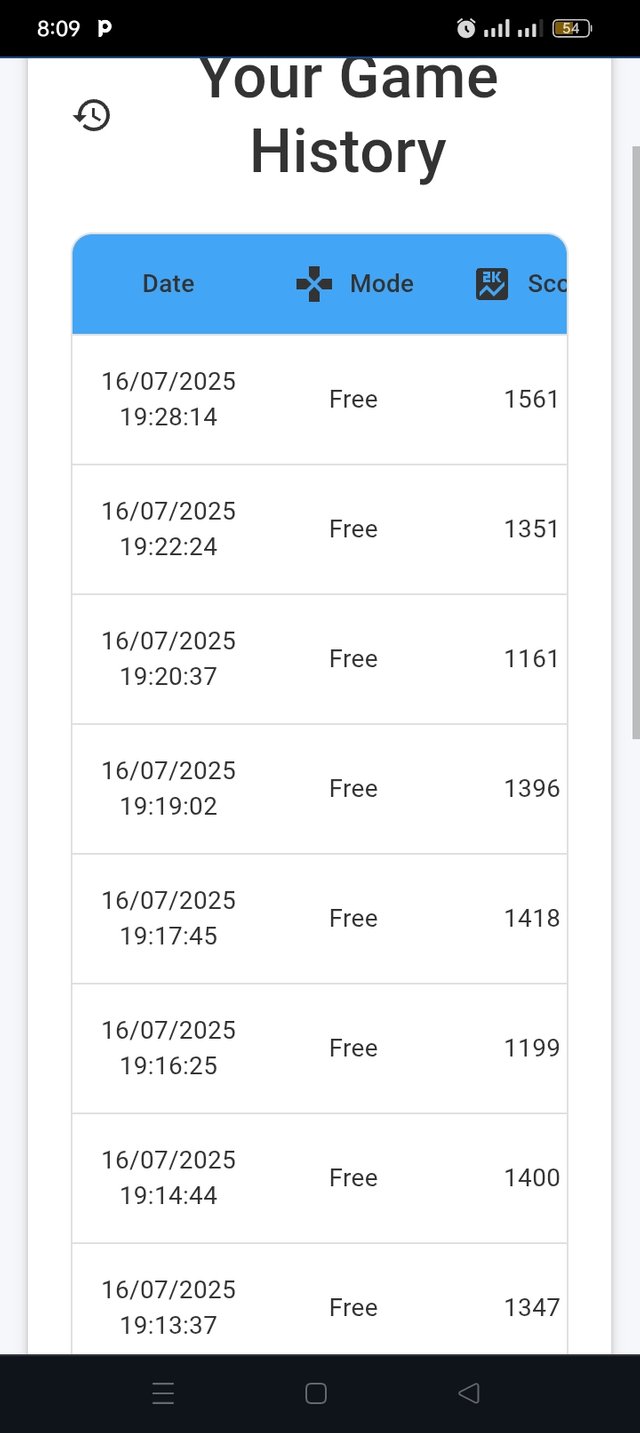This screenshot has width=640, height=1433.
Task: Tap score 1400 in the 19:14:44 row
Action: 531,1178
